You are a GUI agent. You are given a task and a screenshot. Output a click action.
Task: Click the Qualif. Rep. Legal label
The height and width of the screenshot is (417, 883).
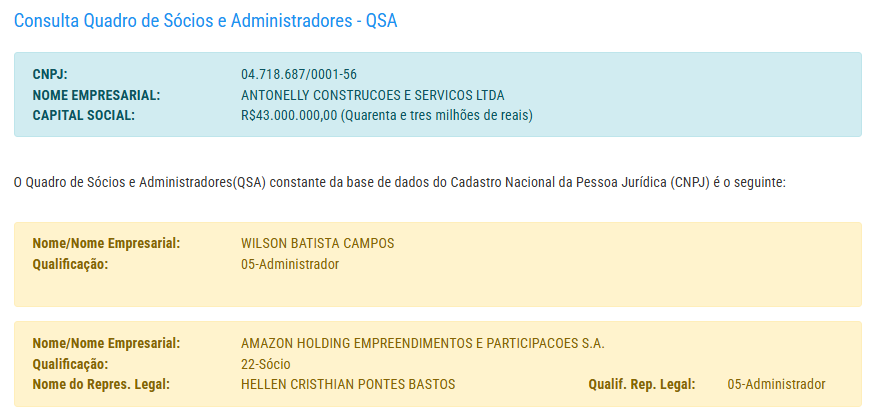pyautogui.click(x=640, y=384)
